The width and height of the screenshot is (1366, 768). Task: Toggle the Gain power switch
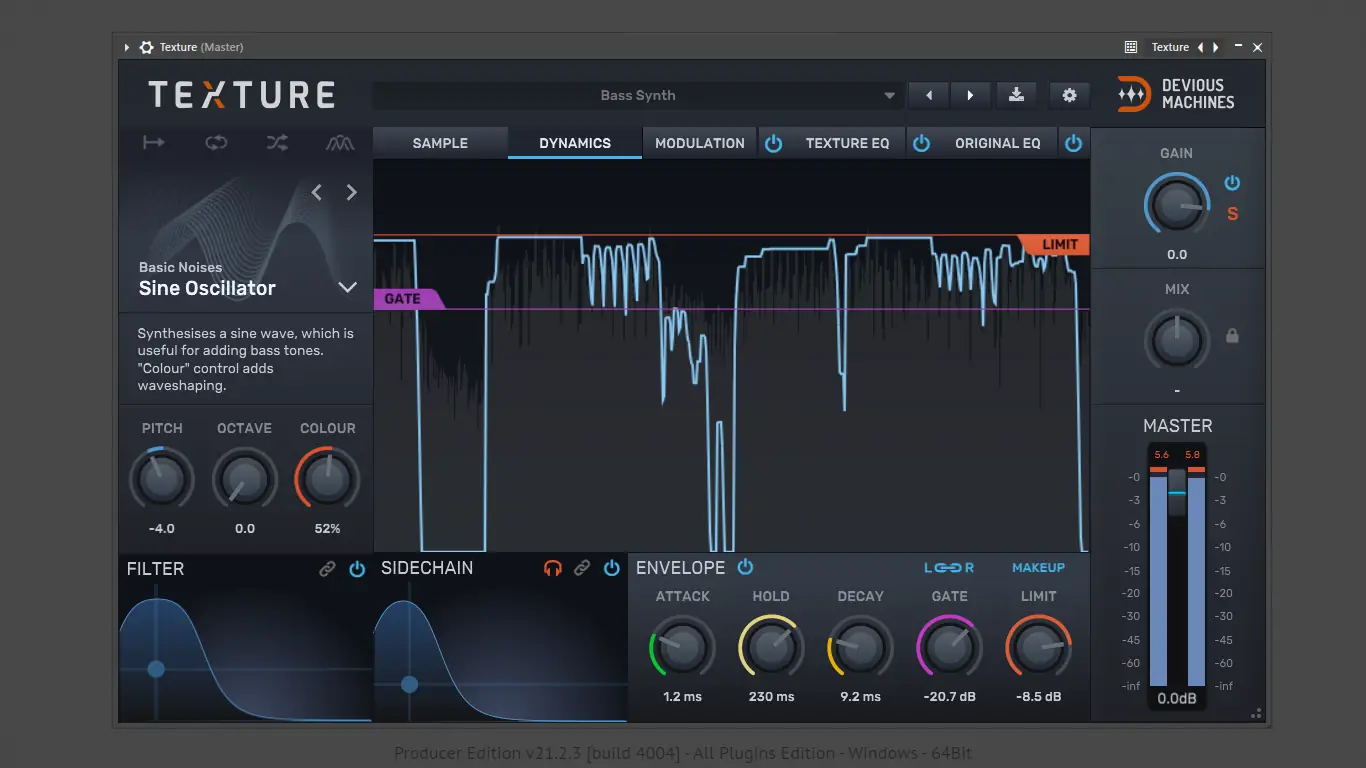point(1232,183)
